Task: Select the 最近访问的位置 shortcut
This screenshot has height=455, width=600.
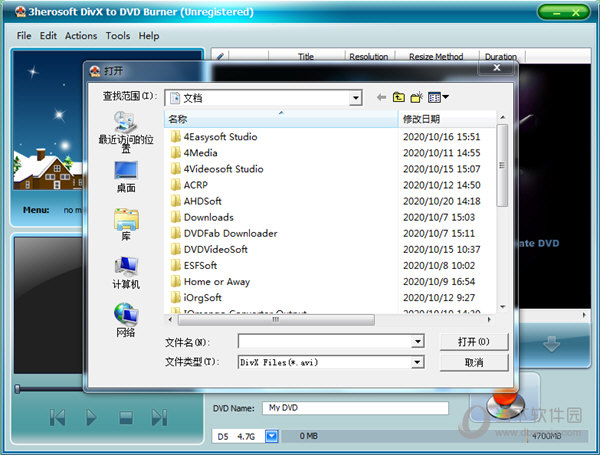Action: click(126, 132)
